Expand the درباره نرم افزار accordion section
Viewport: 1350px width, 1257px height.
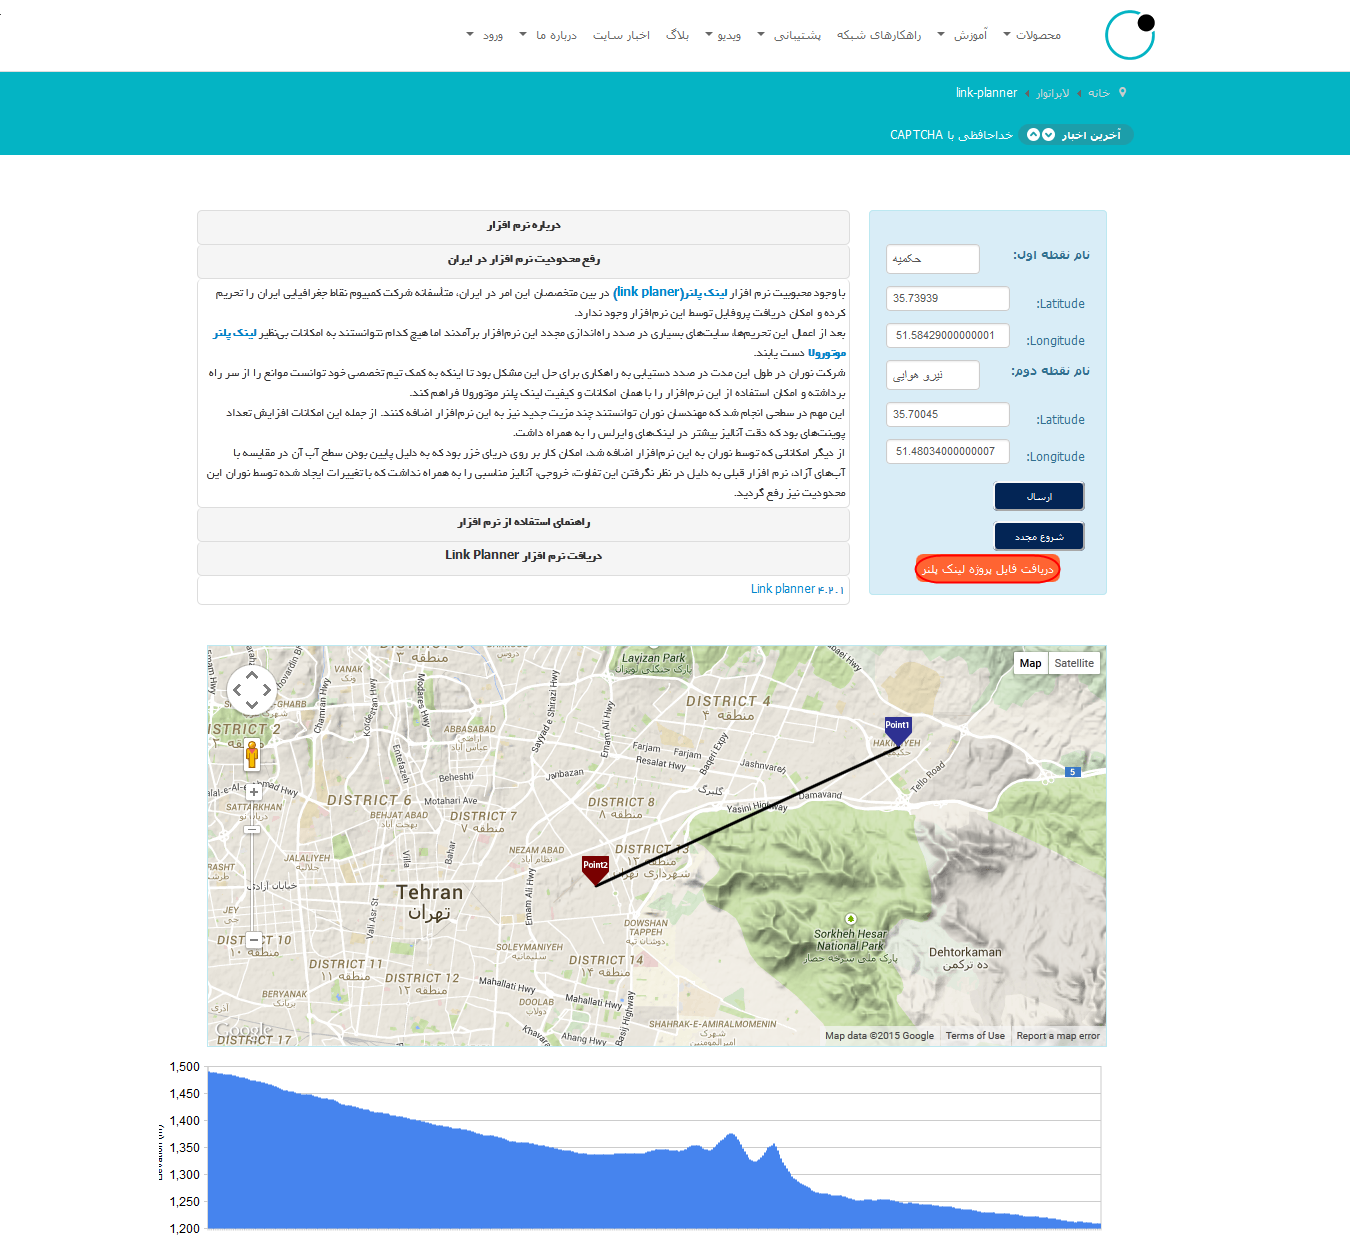click(523, 226)
